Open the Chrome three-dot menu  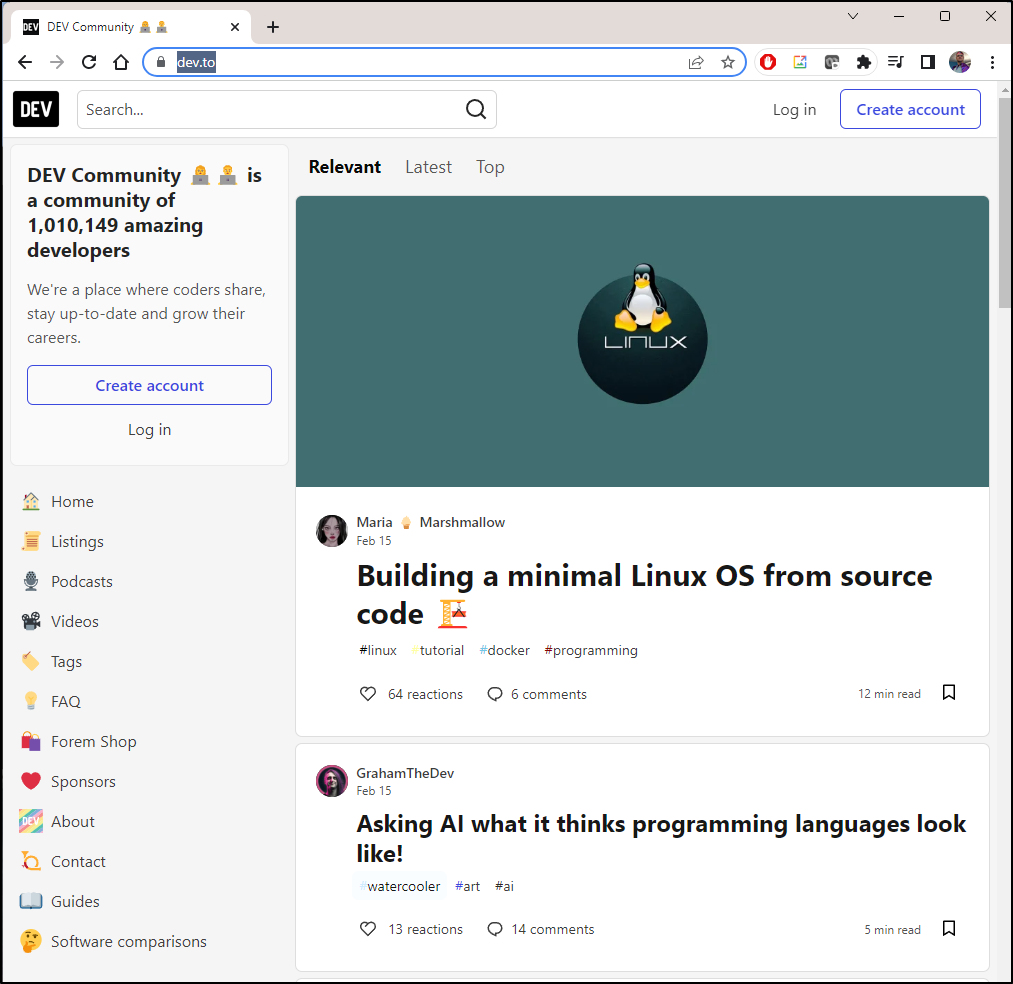[x=992, y=62]
